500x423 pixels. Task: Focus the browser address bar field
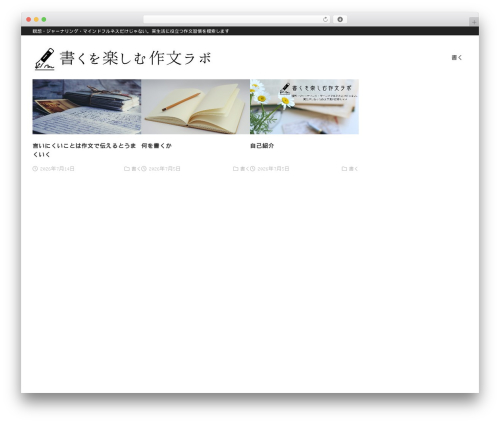[237, 20]
